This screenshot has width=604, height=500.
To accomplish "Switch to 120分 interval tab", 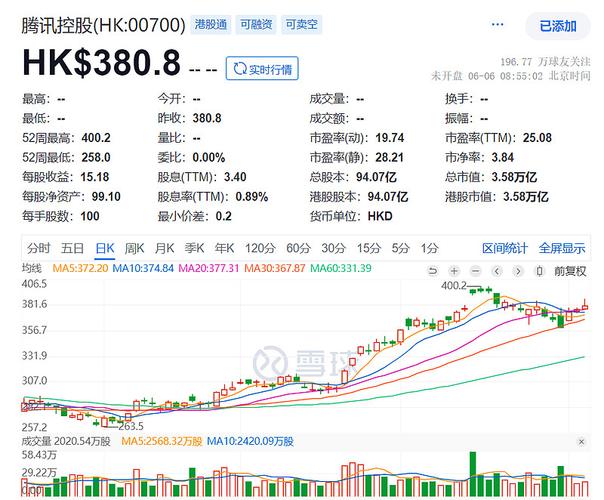I will tap(260, 248).
